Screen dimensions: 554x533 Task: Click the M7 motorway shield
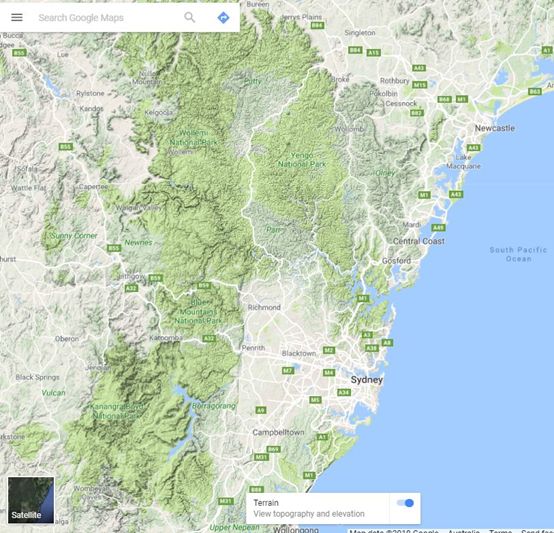[x=288, y=371]
